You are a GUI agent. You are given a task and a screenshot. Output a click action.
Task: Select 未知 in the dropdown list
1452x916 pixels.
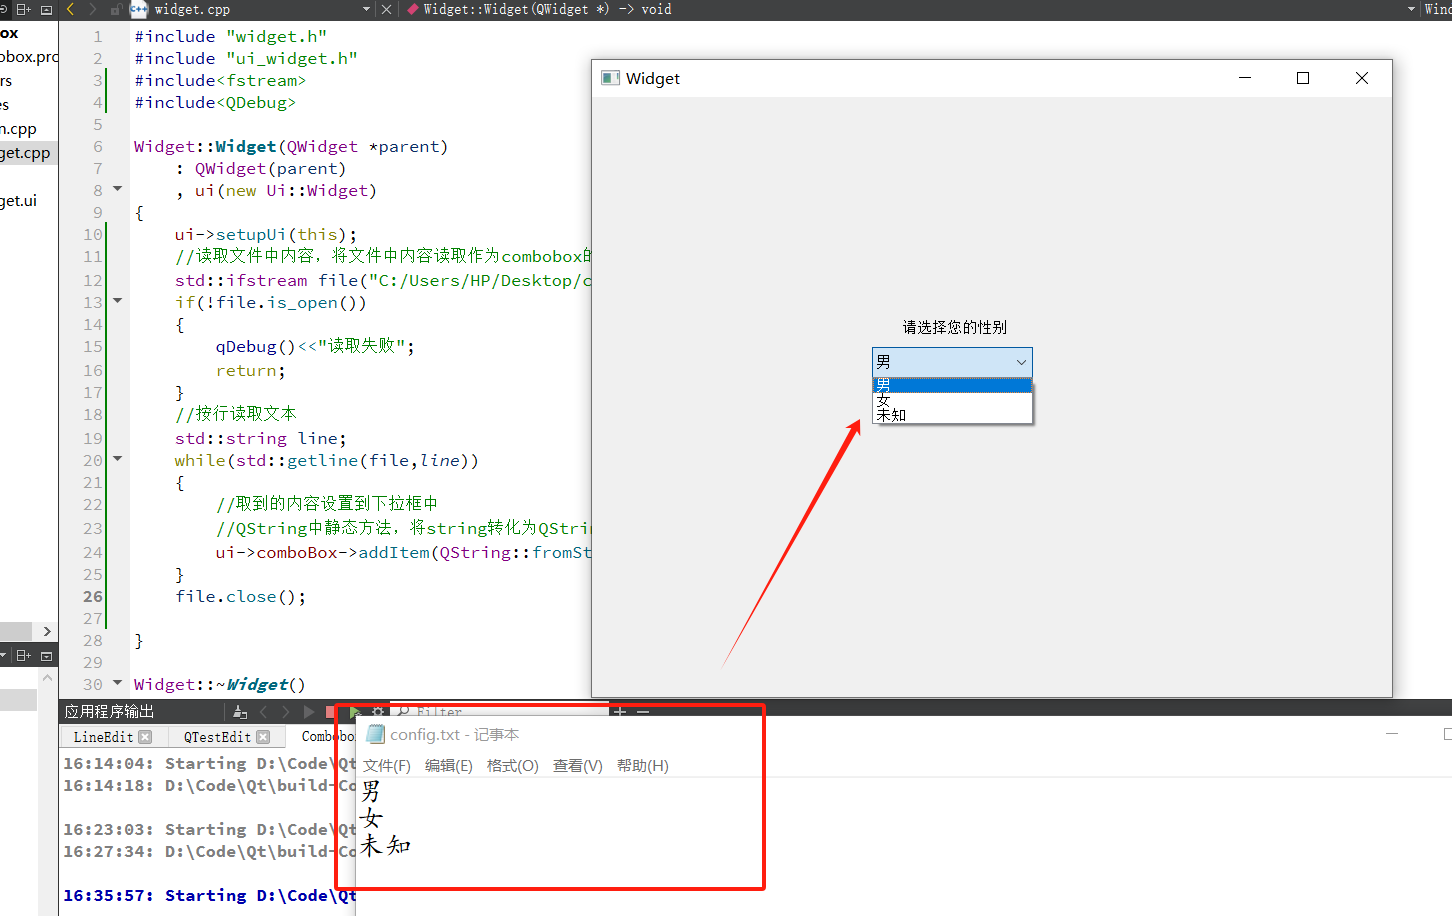952,415
